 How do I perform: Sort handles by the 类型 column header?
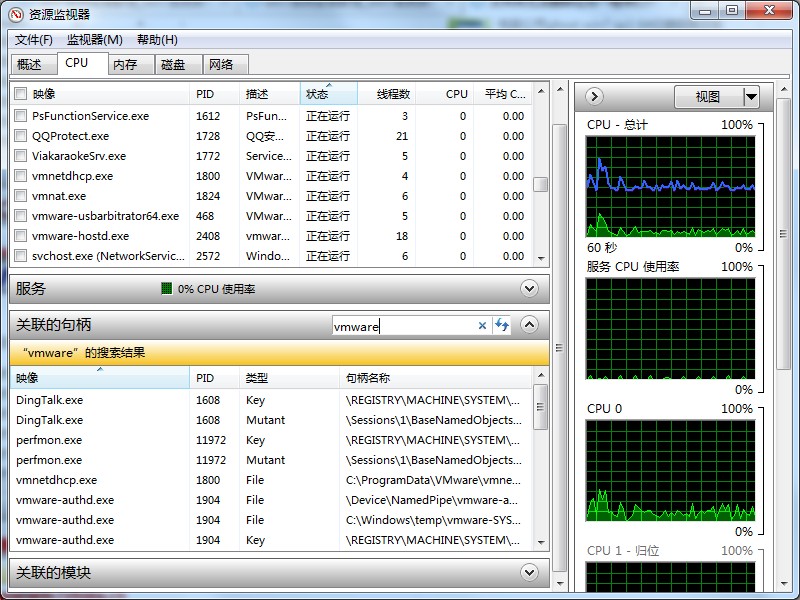pos(258,378)
